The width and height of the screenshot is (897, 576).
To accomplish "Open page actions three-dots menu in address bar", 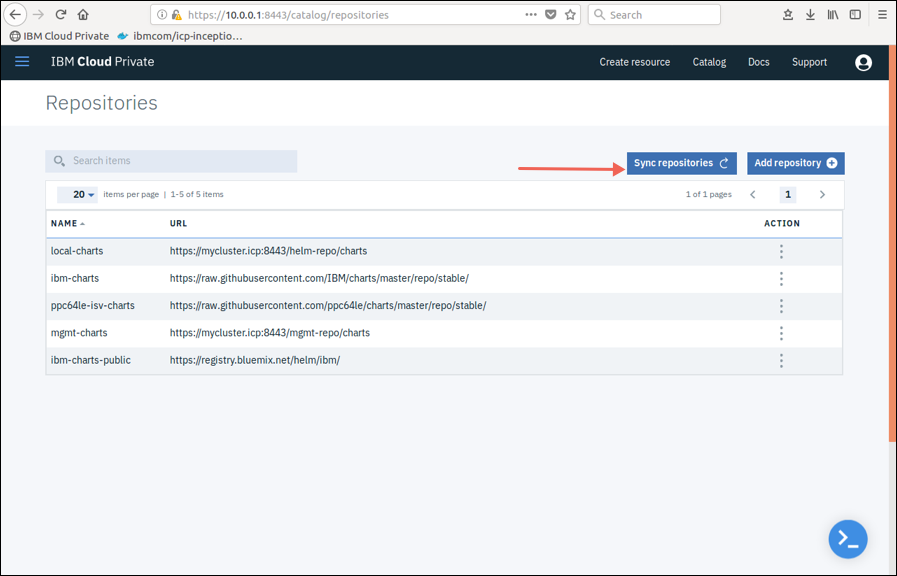I will pos(531,15).
